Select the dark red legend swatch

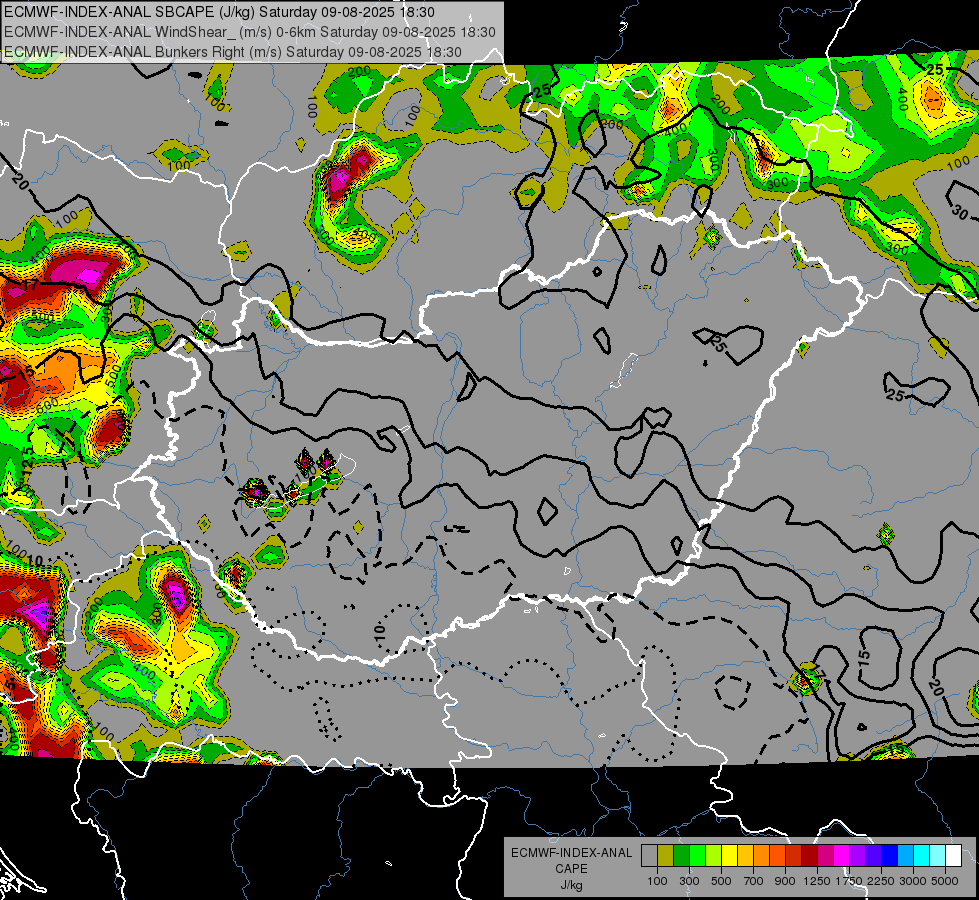[810, 856]
